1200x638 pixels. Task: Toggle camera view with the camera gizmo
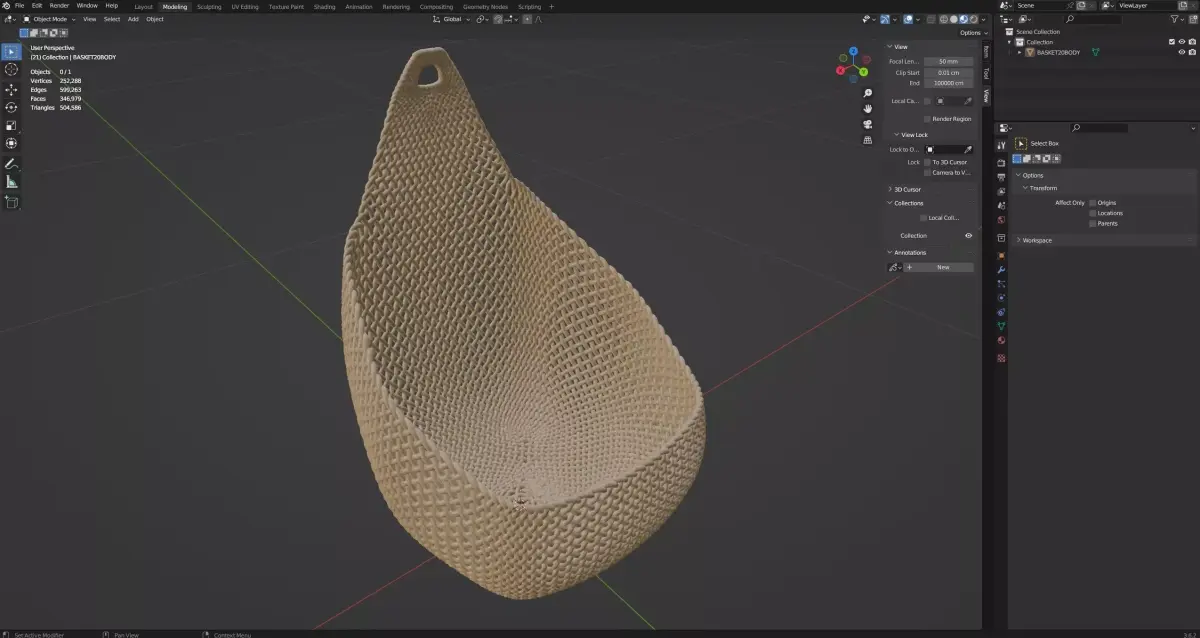[868, 124]
